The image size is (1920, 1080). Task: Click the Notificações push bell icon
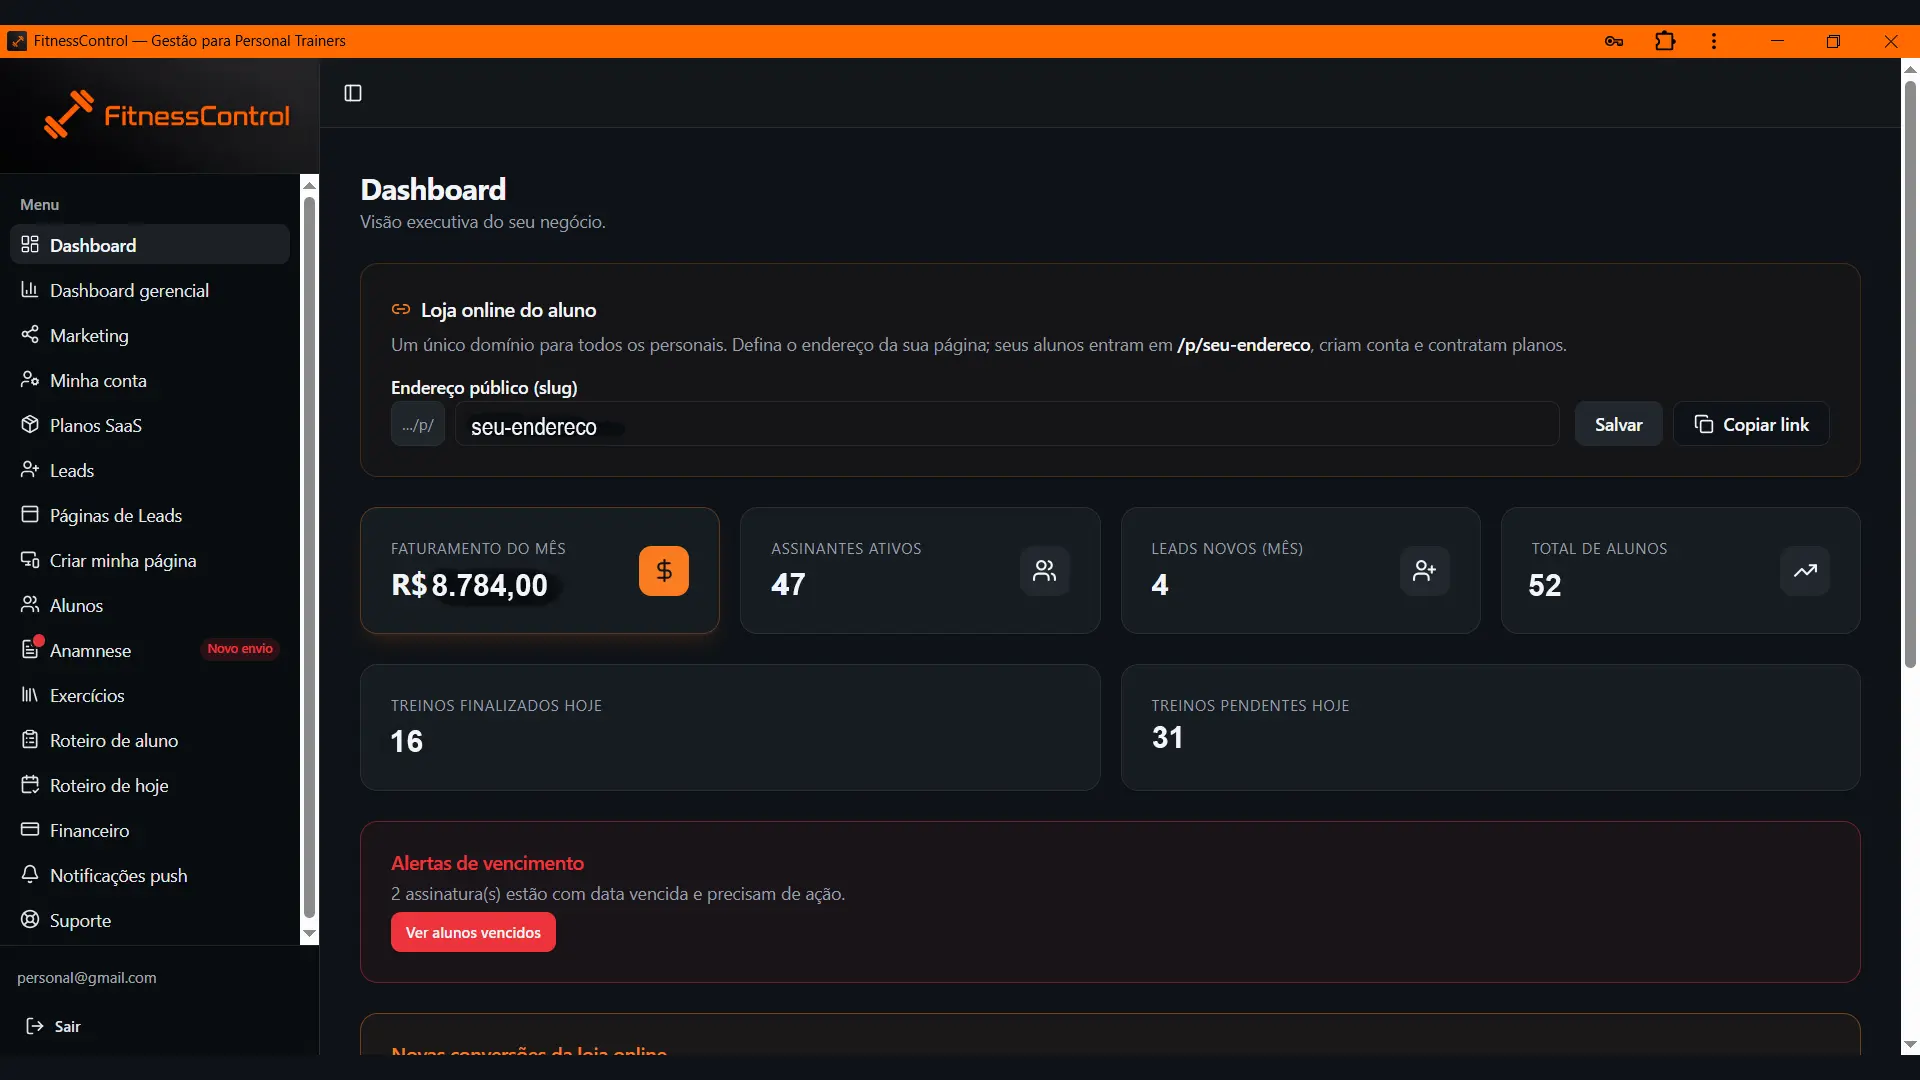point(30,875)
